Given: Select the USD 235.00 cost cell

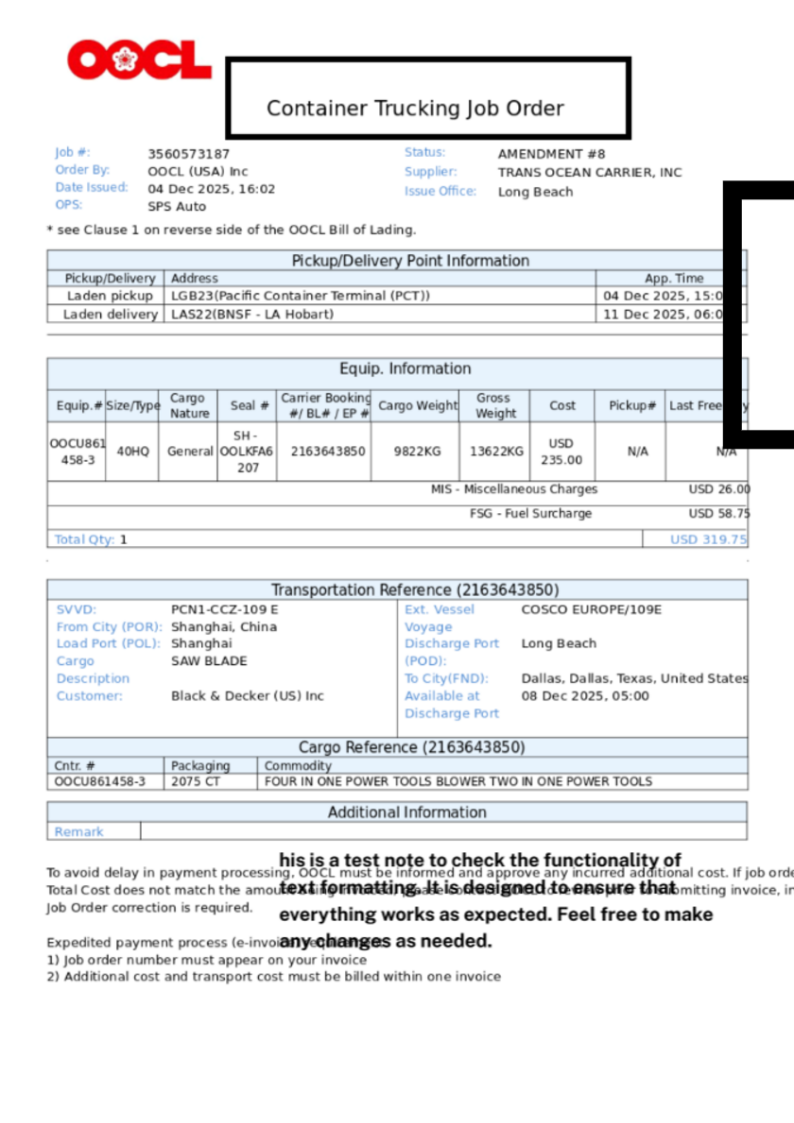Looking at the screenshot, I should [x=562, y=451].
